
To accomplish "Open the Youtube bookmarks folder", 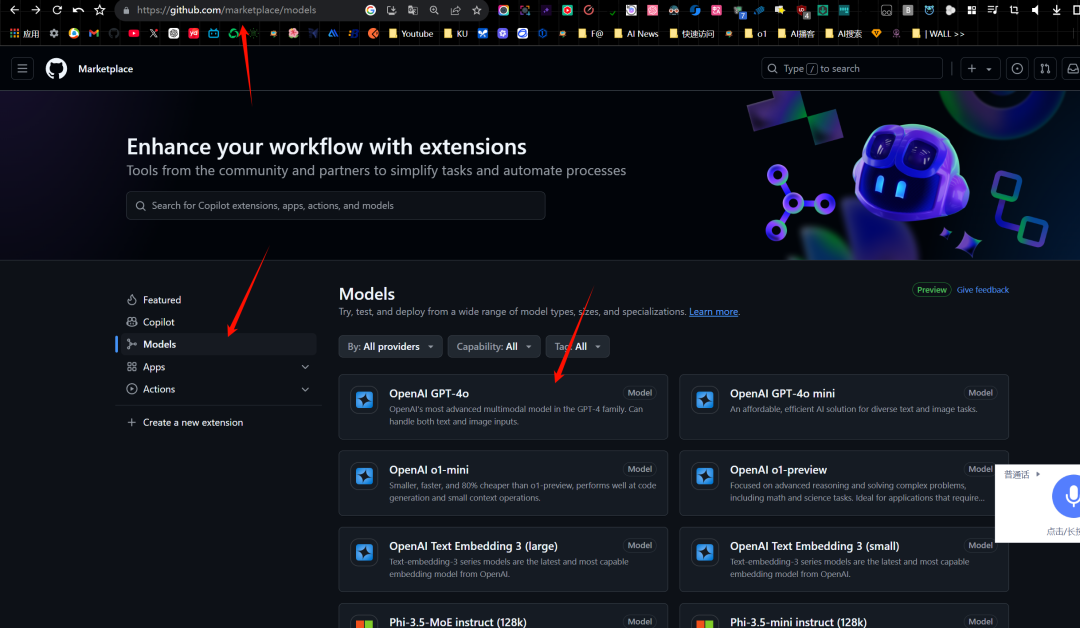I will 411,33.
